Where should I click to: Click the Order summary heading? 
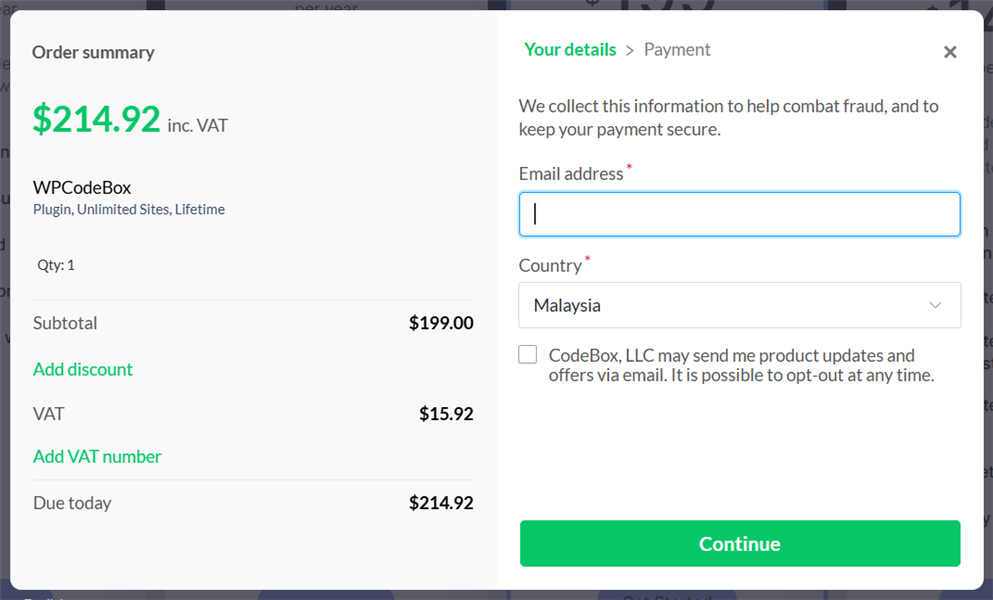pos(93,52)
